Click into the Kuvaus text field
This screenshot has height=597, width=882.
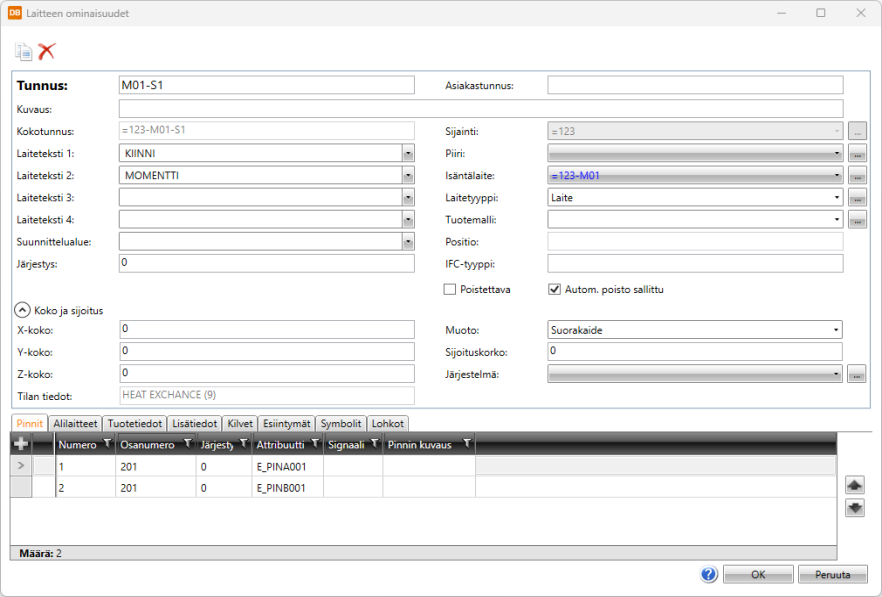[x=480, y=108]
